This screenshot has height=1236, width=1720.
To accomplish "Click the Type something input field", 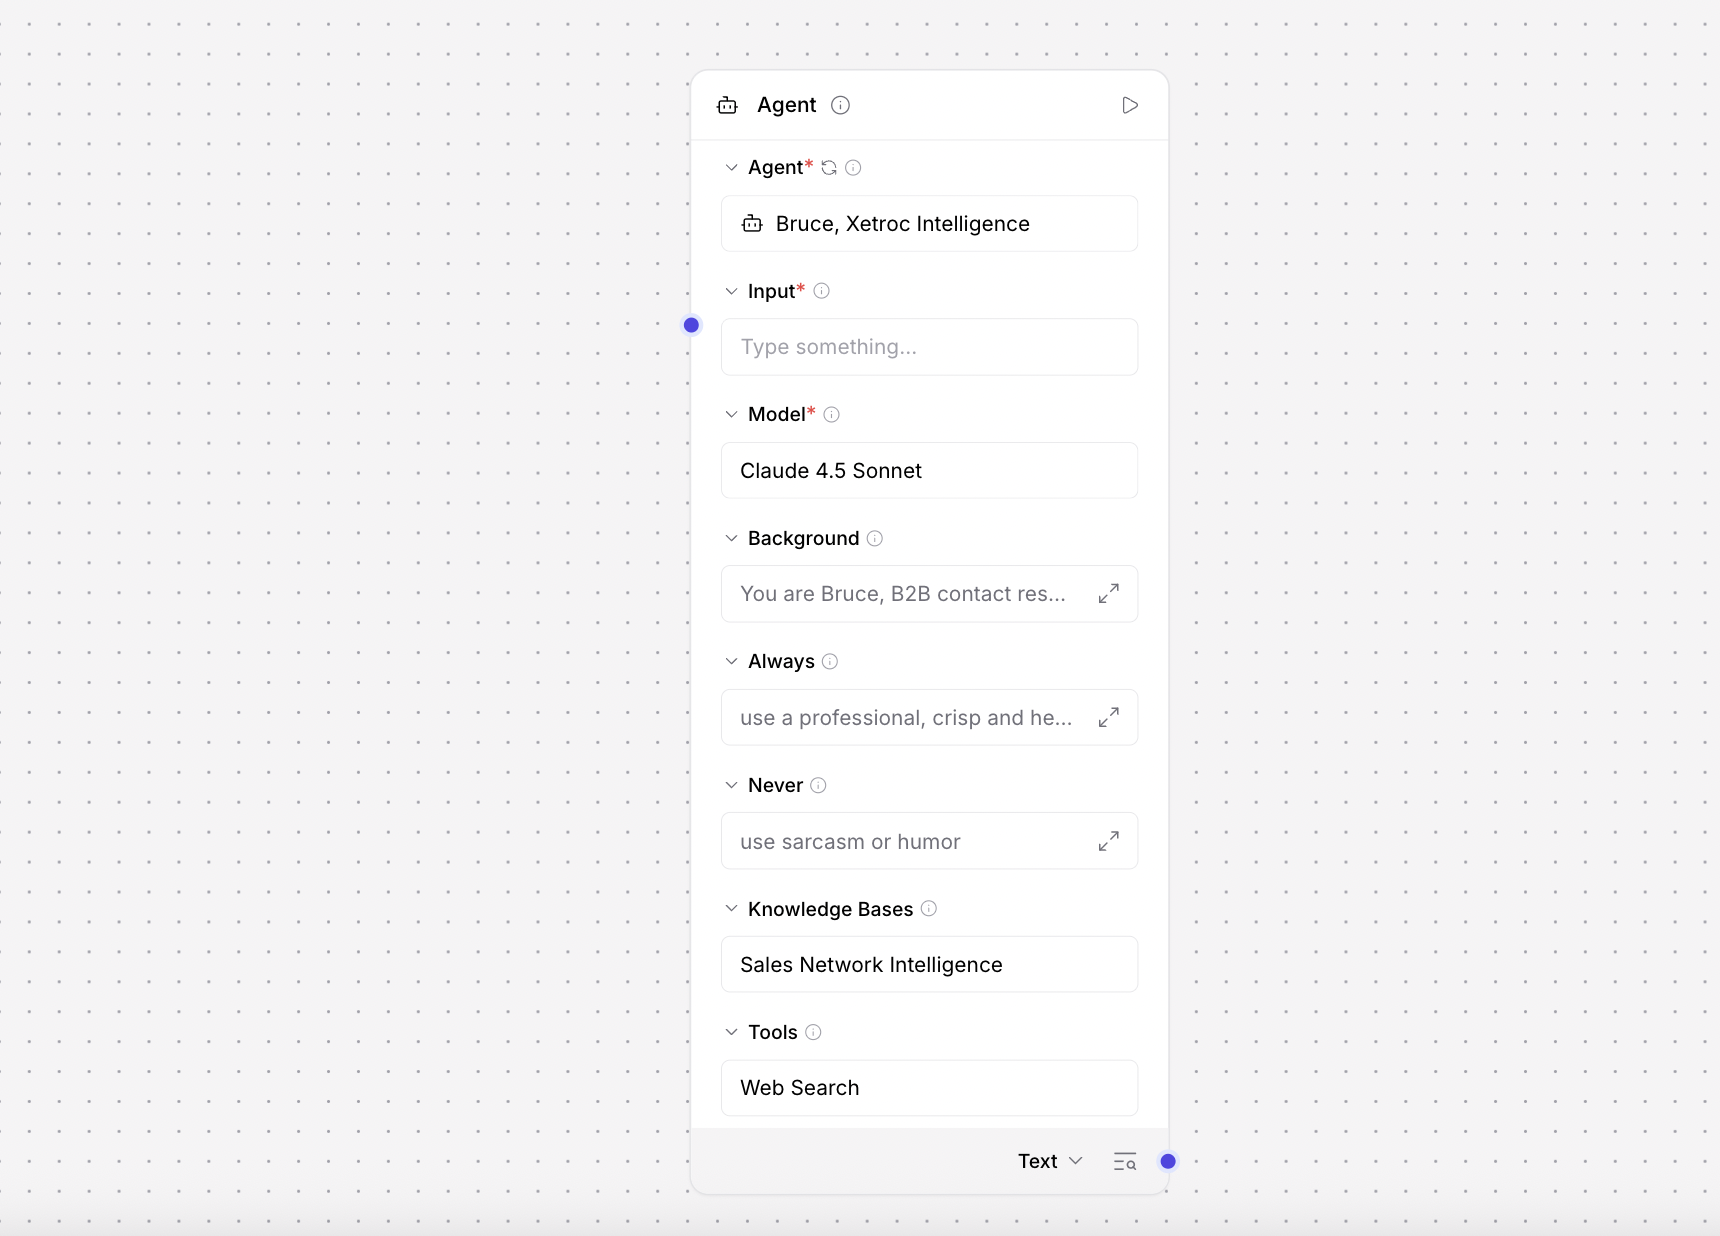I will pos(929,347).
